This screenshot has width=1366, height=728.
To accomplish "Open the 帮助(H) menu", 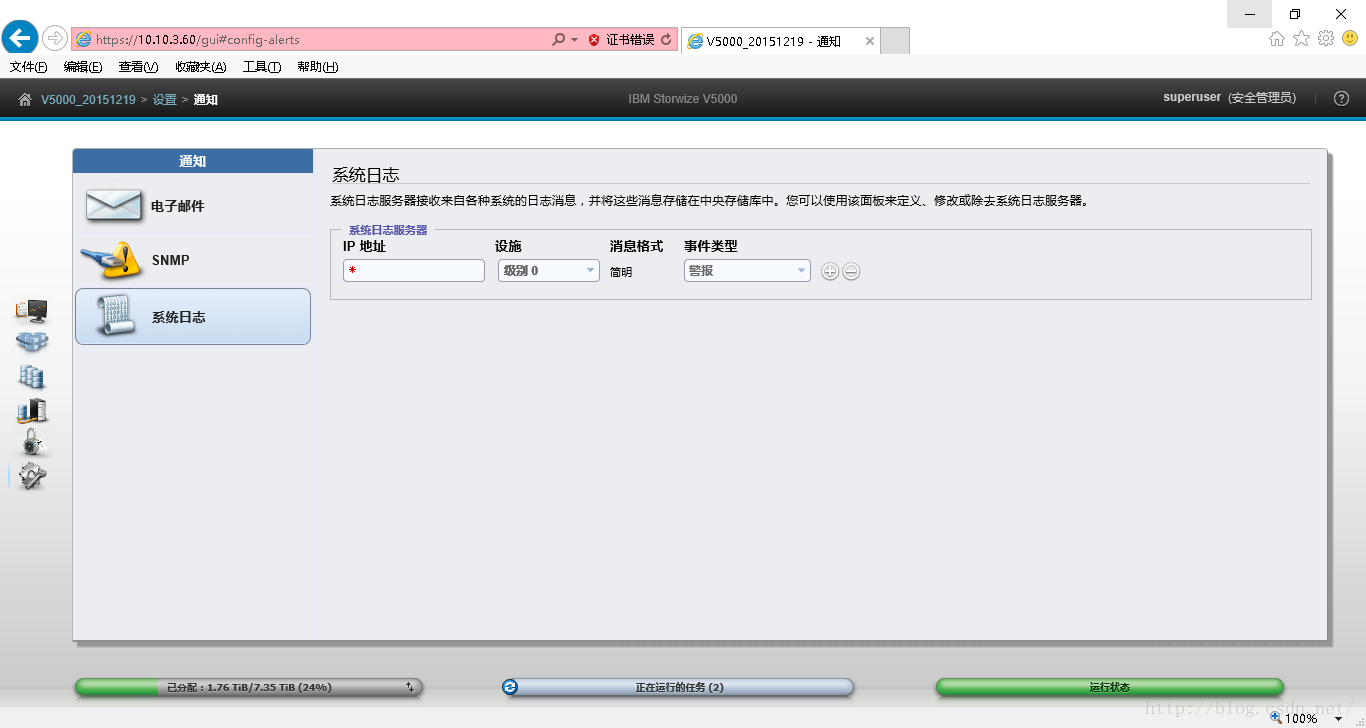I will pyautogui.click(x=317, y=67).
